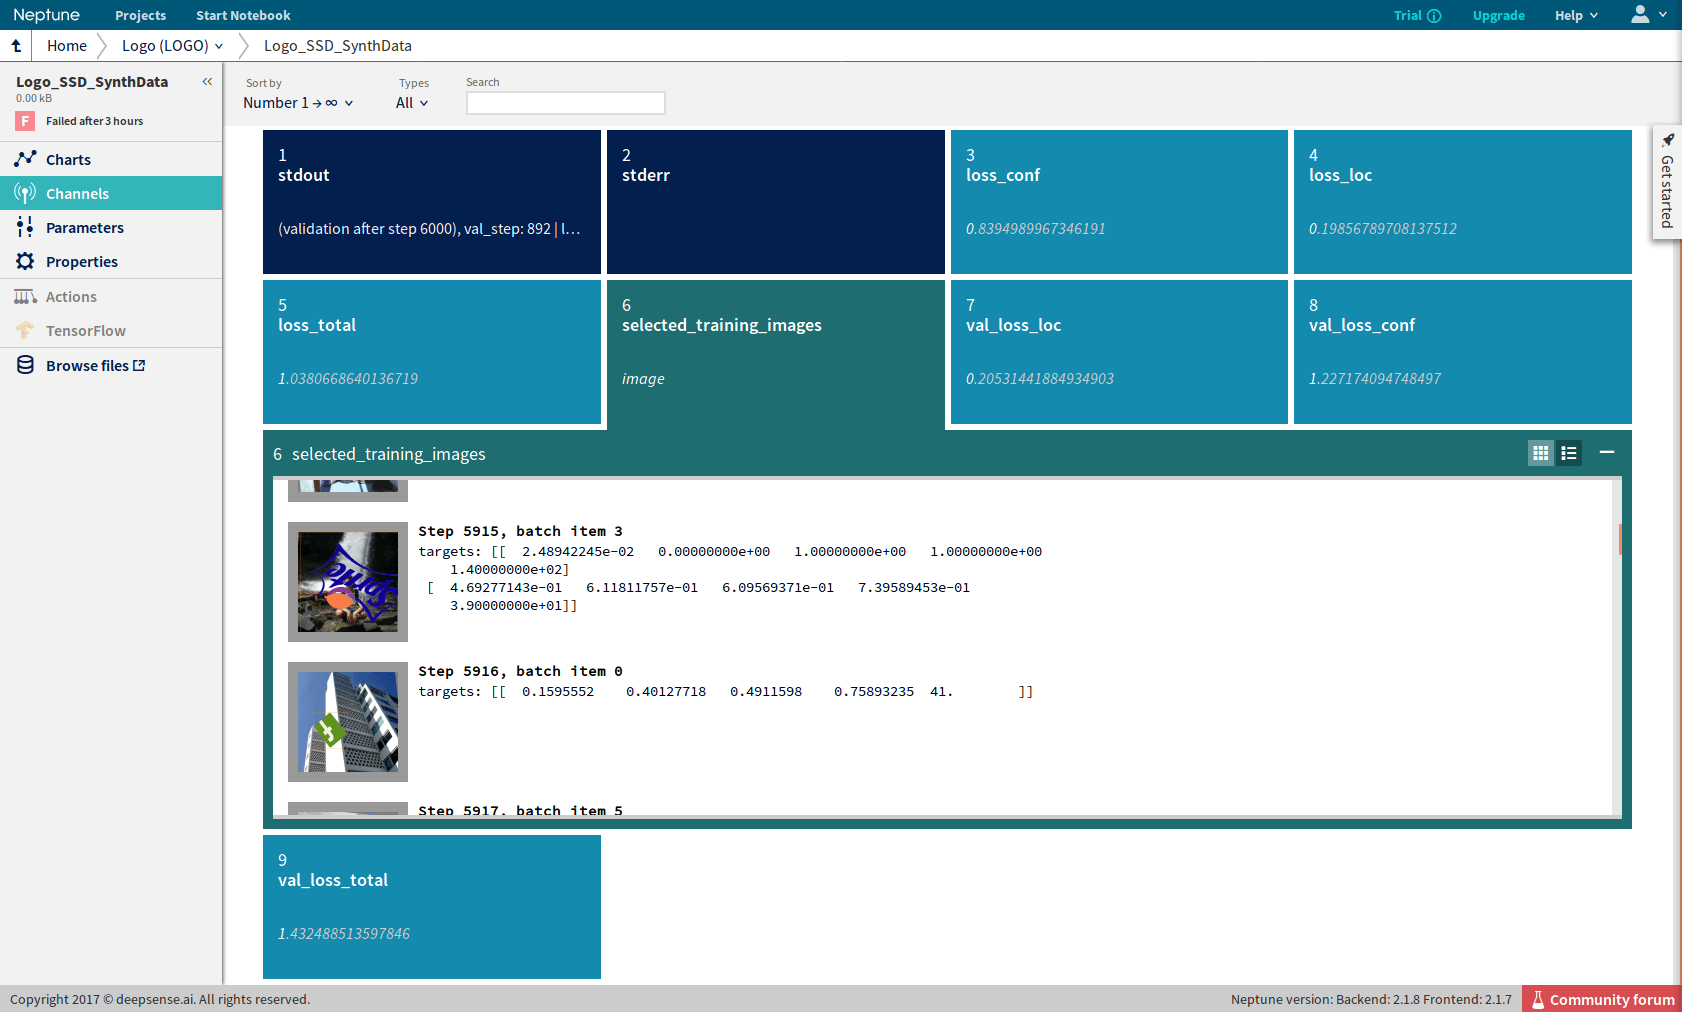Click the channel Search input field
The height and width of the screenshot is (1012, 1682).
pyautogui.click(x=565, y=103)
